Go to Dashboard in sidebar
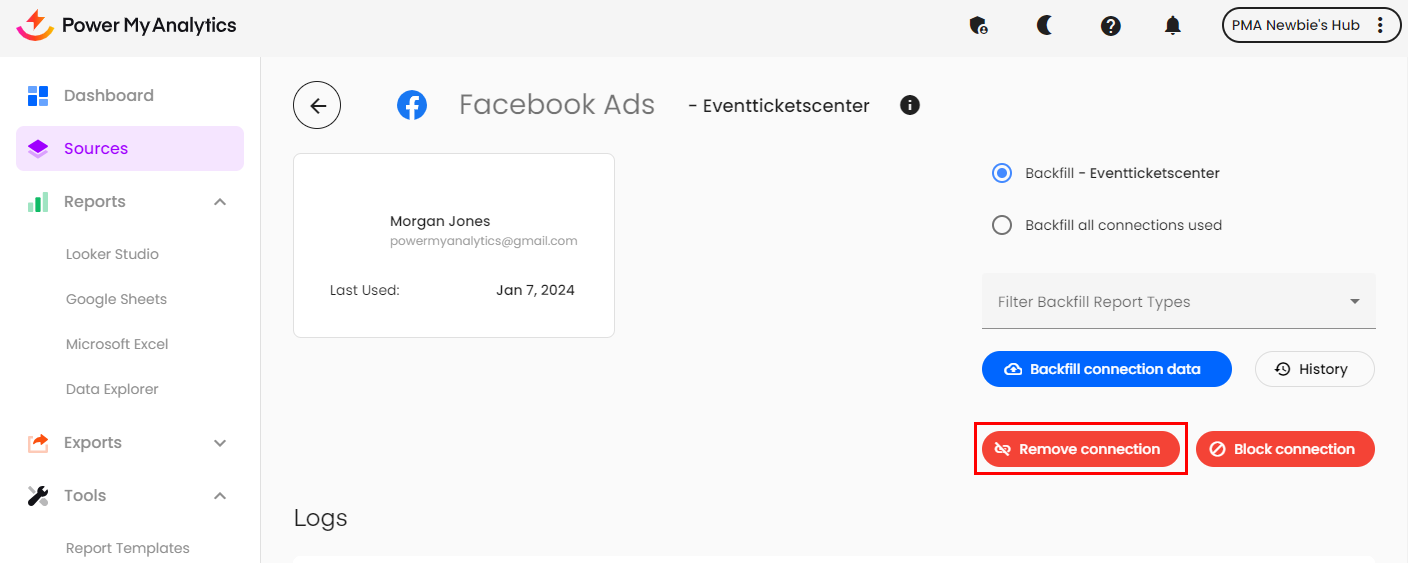 click(108, 96)
